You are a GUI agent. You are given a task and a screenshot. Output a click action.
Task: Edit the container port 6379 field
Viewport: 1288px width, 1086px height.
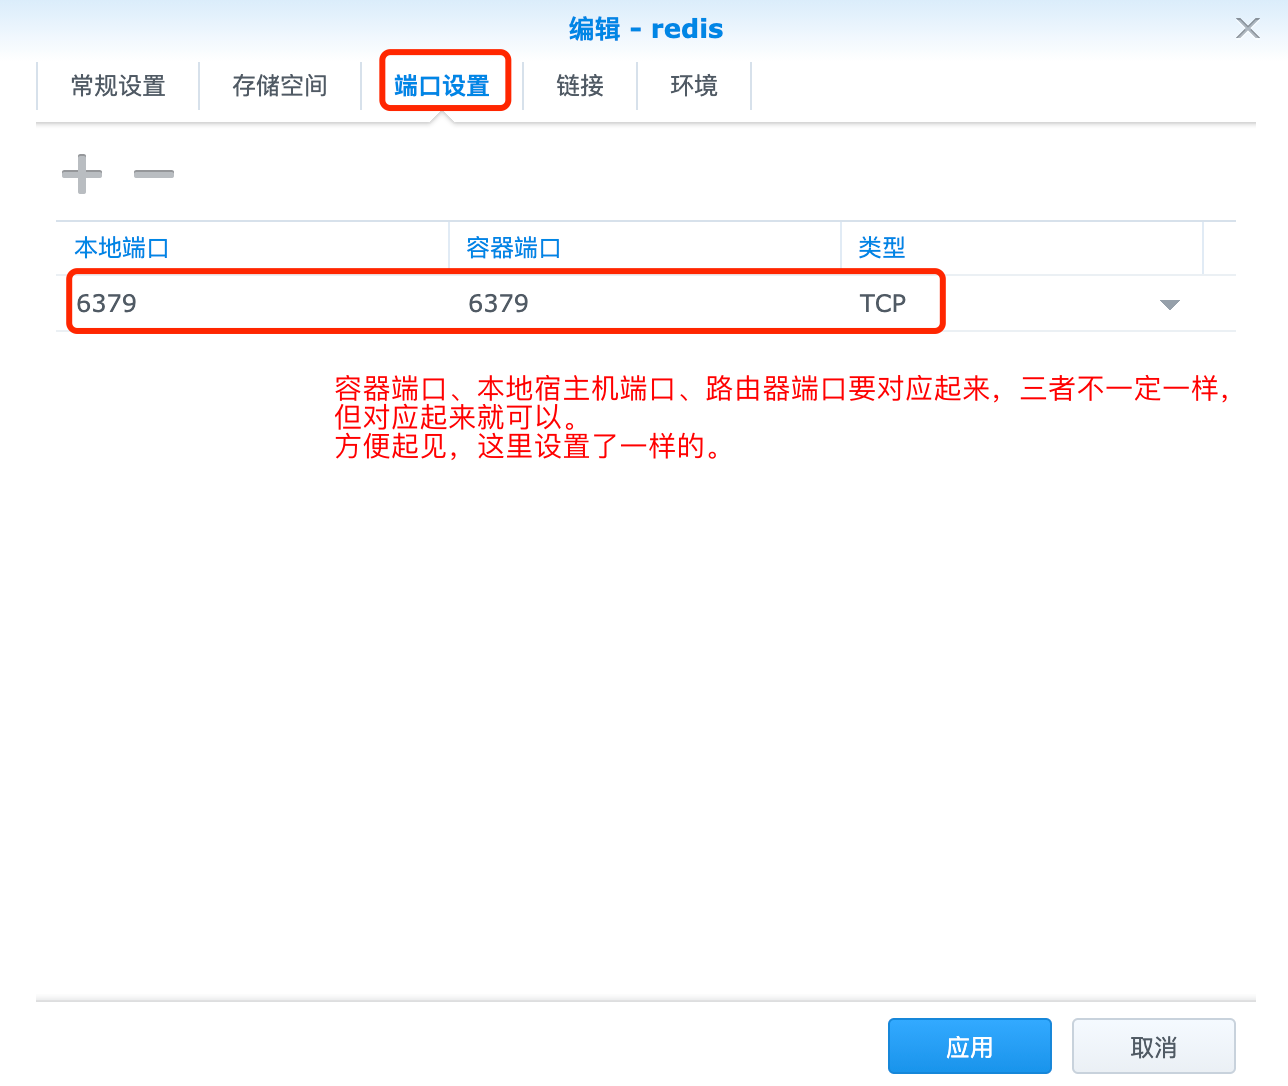[x=640, y=303]
